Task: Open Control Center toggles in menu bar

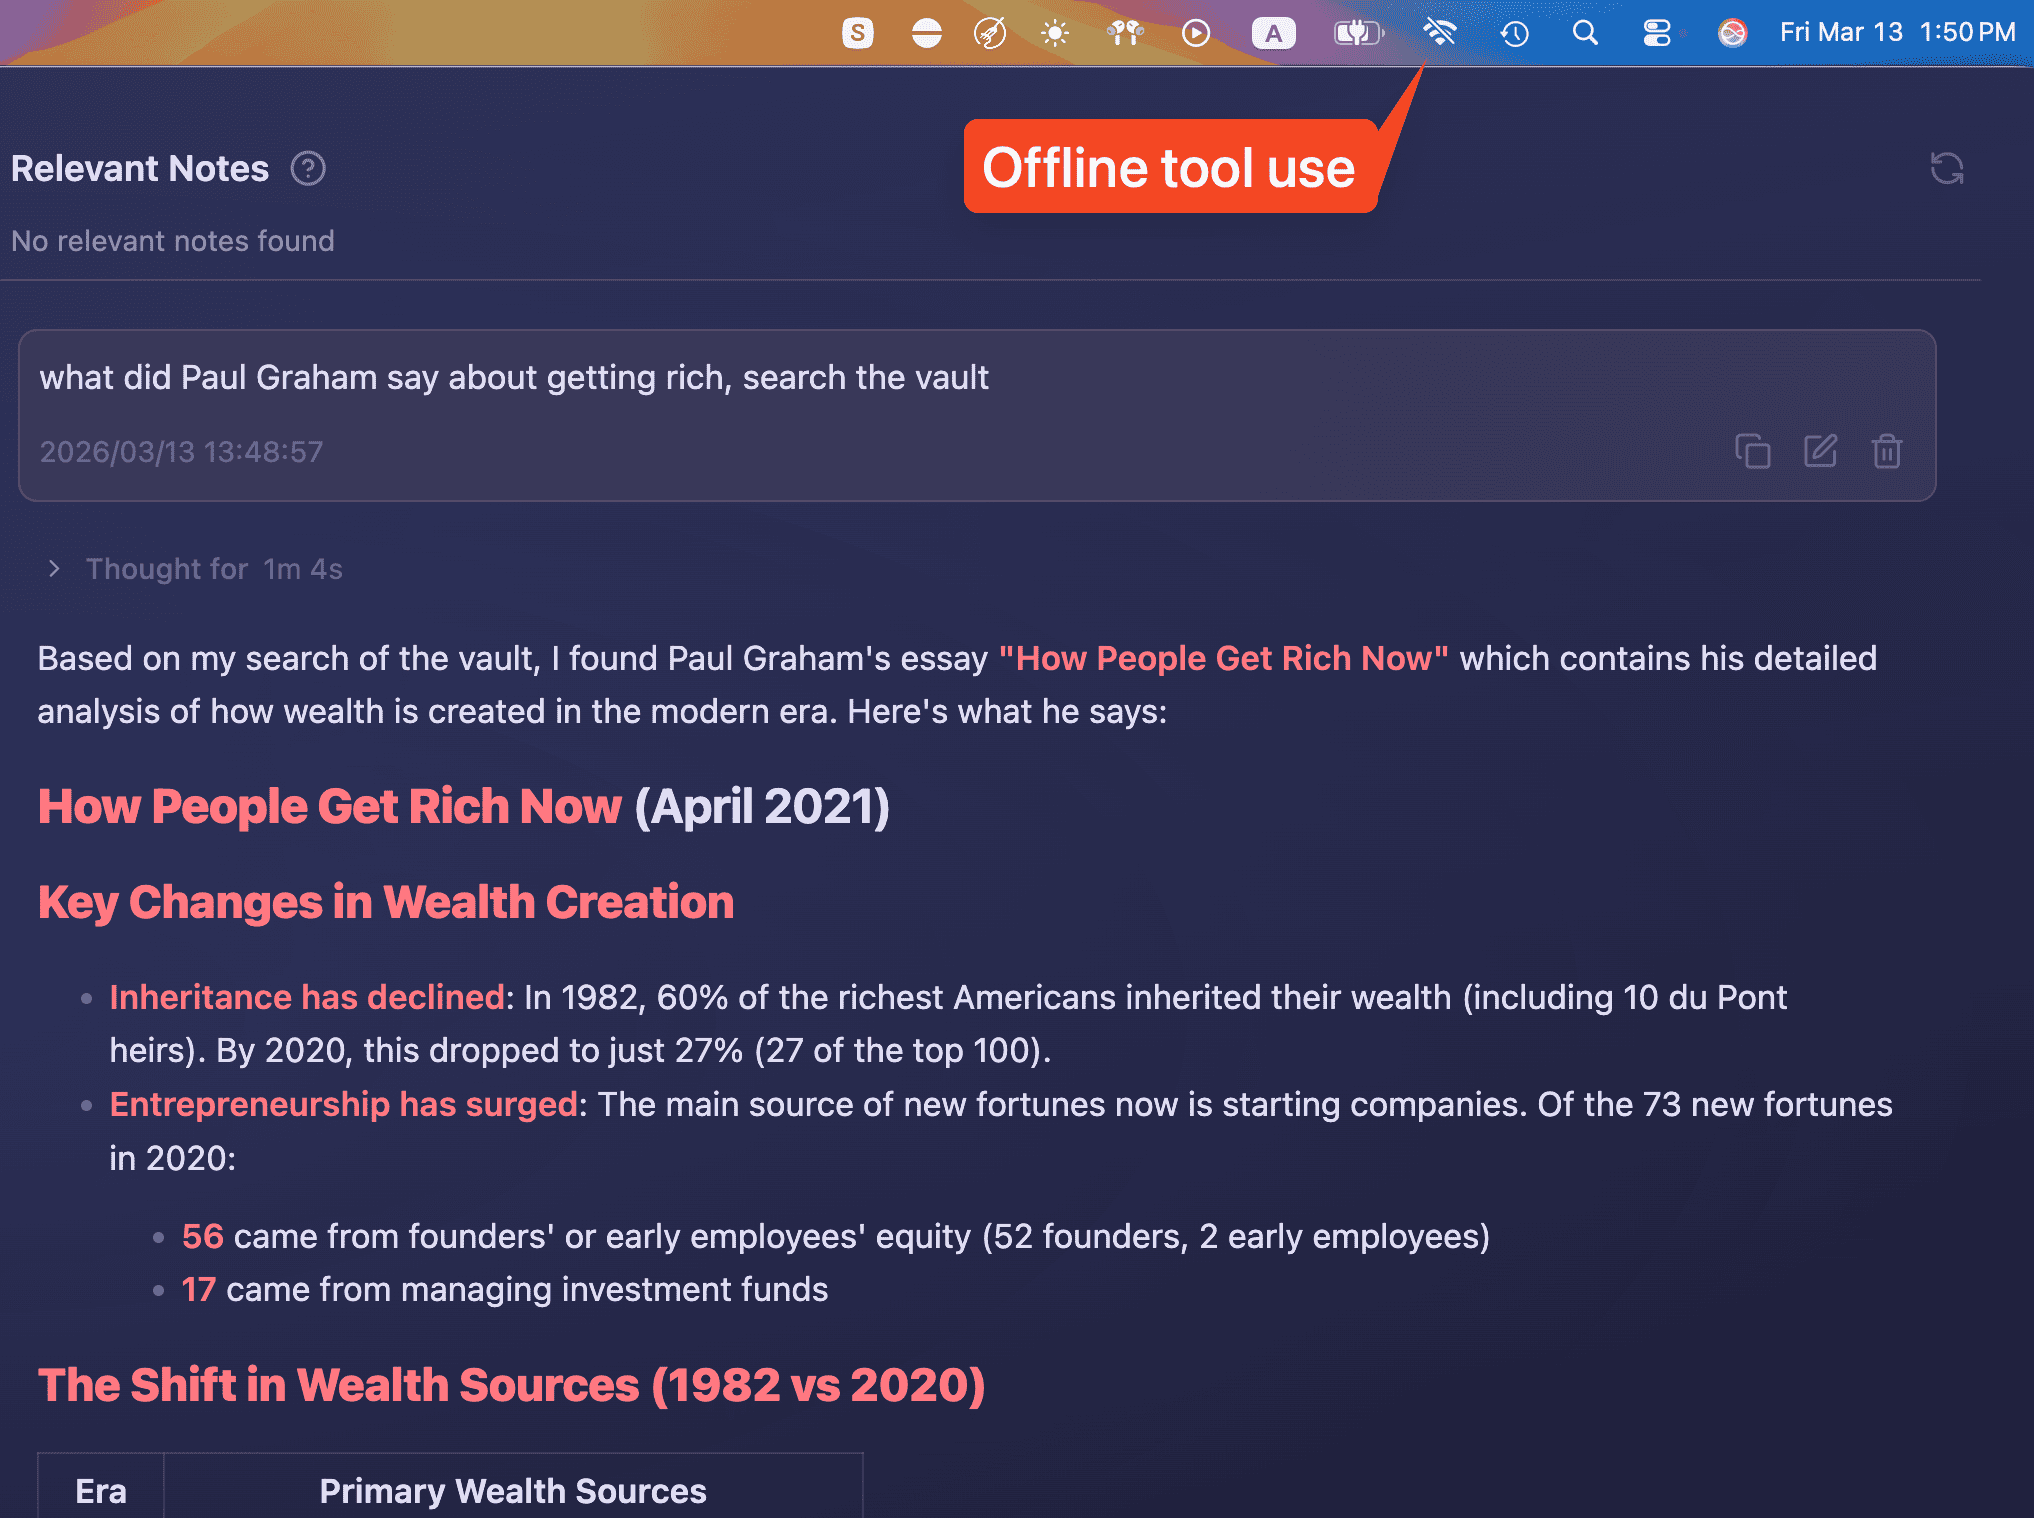Action: click(x=1657, y=33)
